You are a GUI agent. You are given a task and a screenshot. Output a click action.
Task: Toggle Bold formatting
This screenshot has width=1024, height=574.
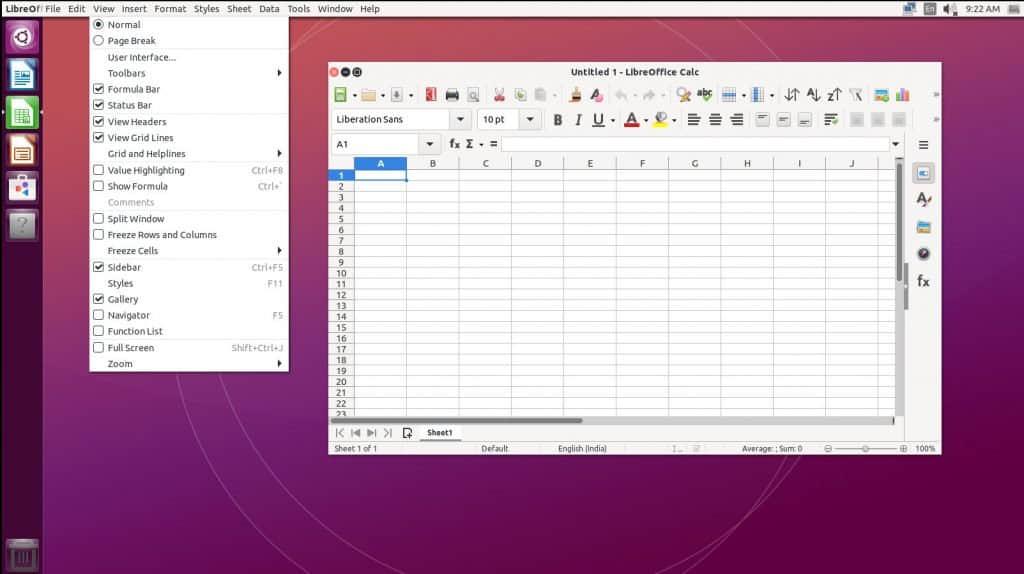[558, 120]
